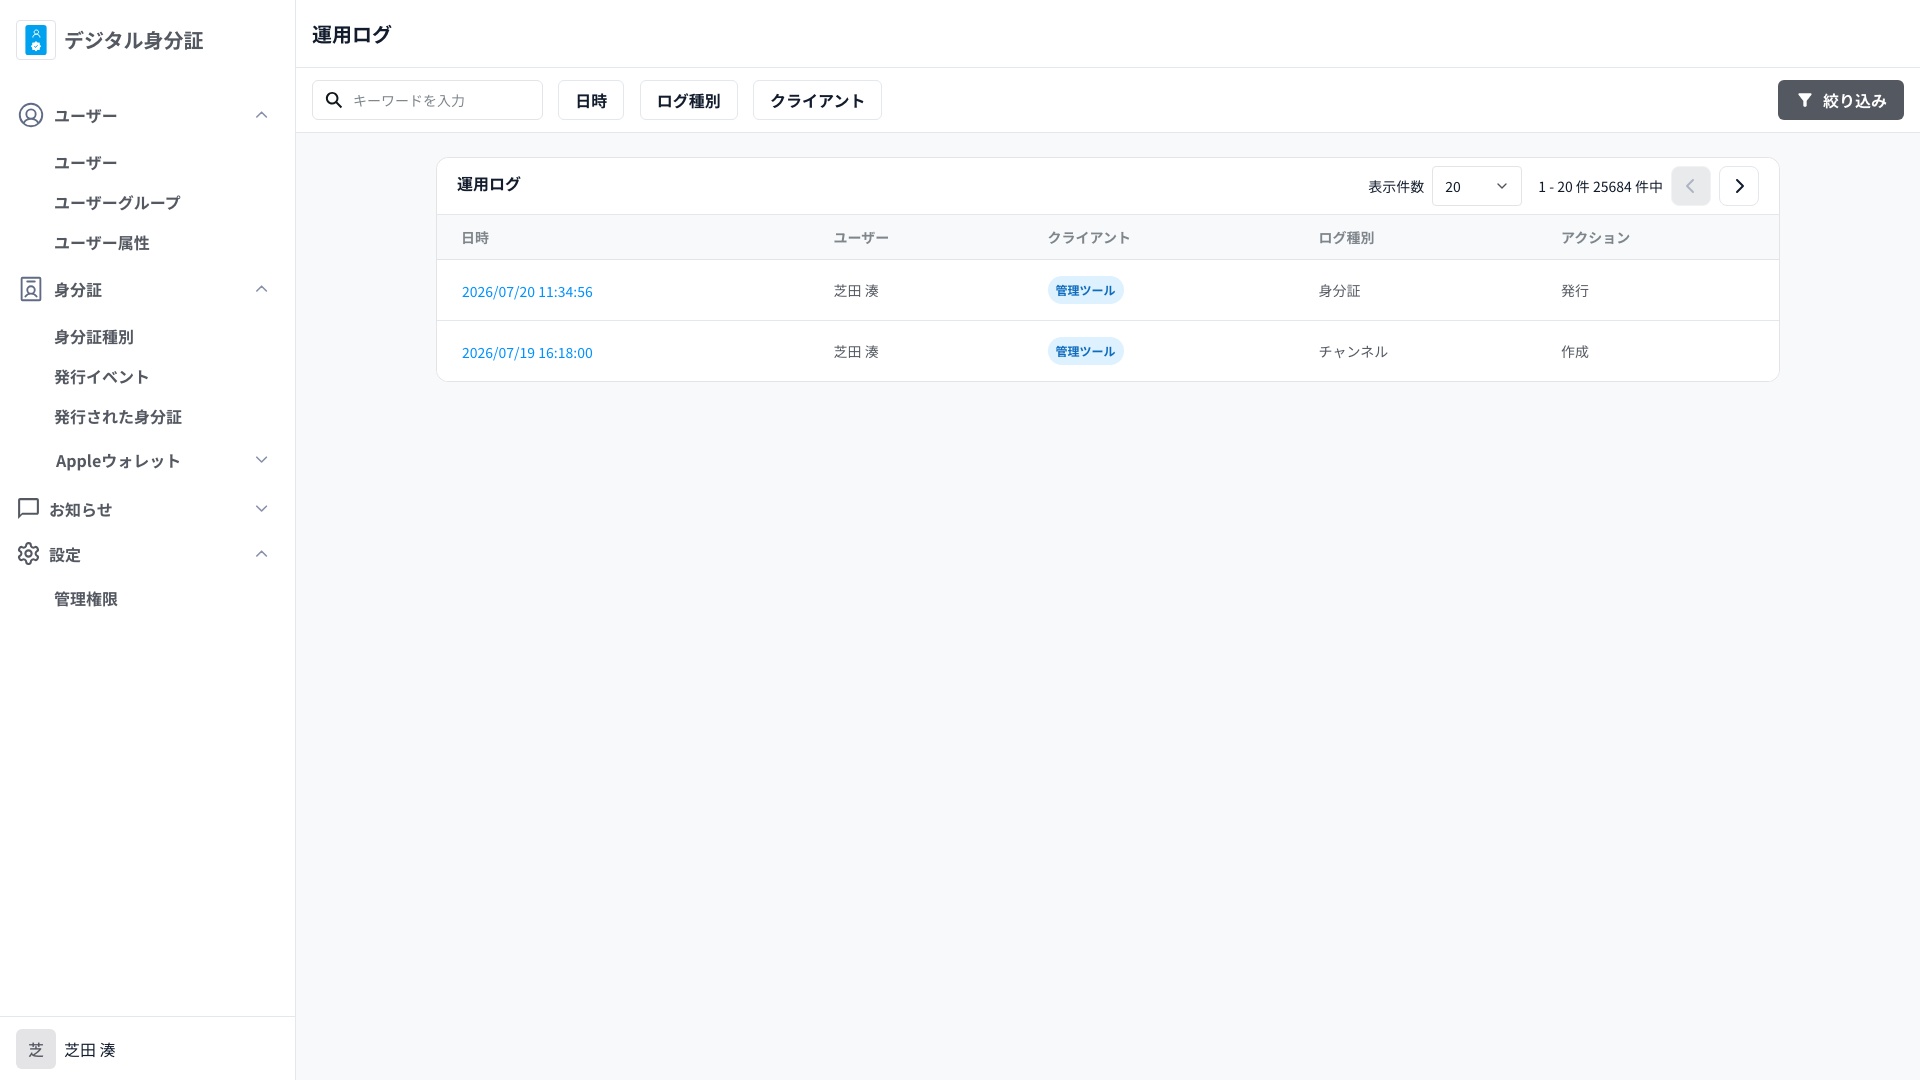Click 芝田 湊 in the 2026/07/20 row
Screen dimensions: 1920x1080
pyautogui.click(x=856, y=291)
